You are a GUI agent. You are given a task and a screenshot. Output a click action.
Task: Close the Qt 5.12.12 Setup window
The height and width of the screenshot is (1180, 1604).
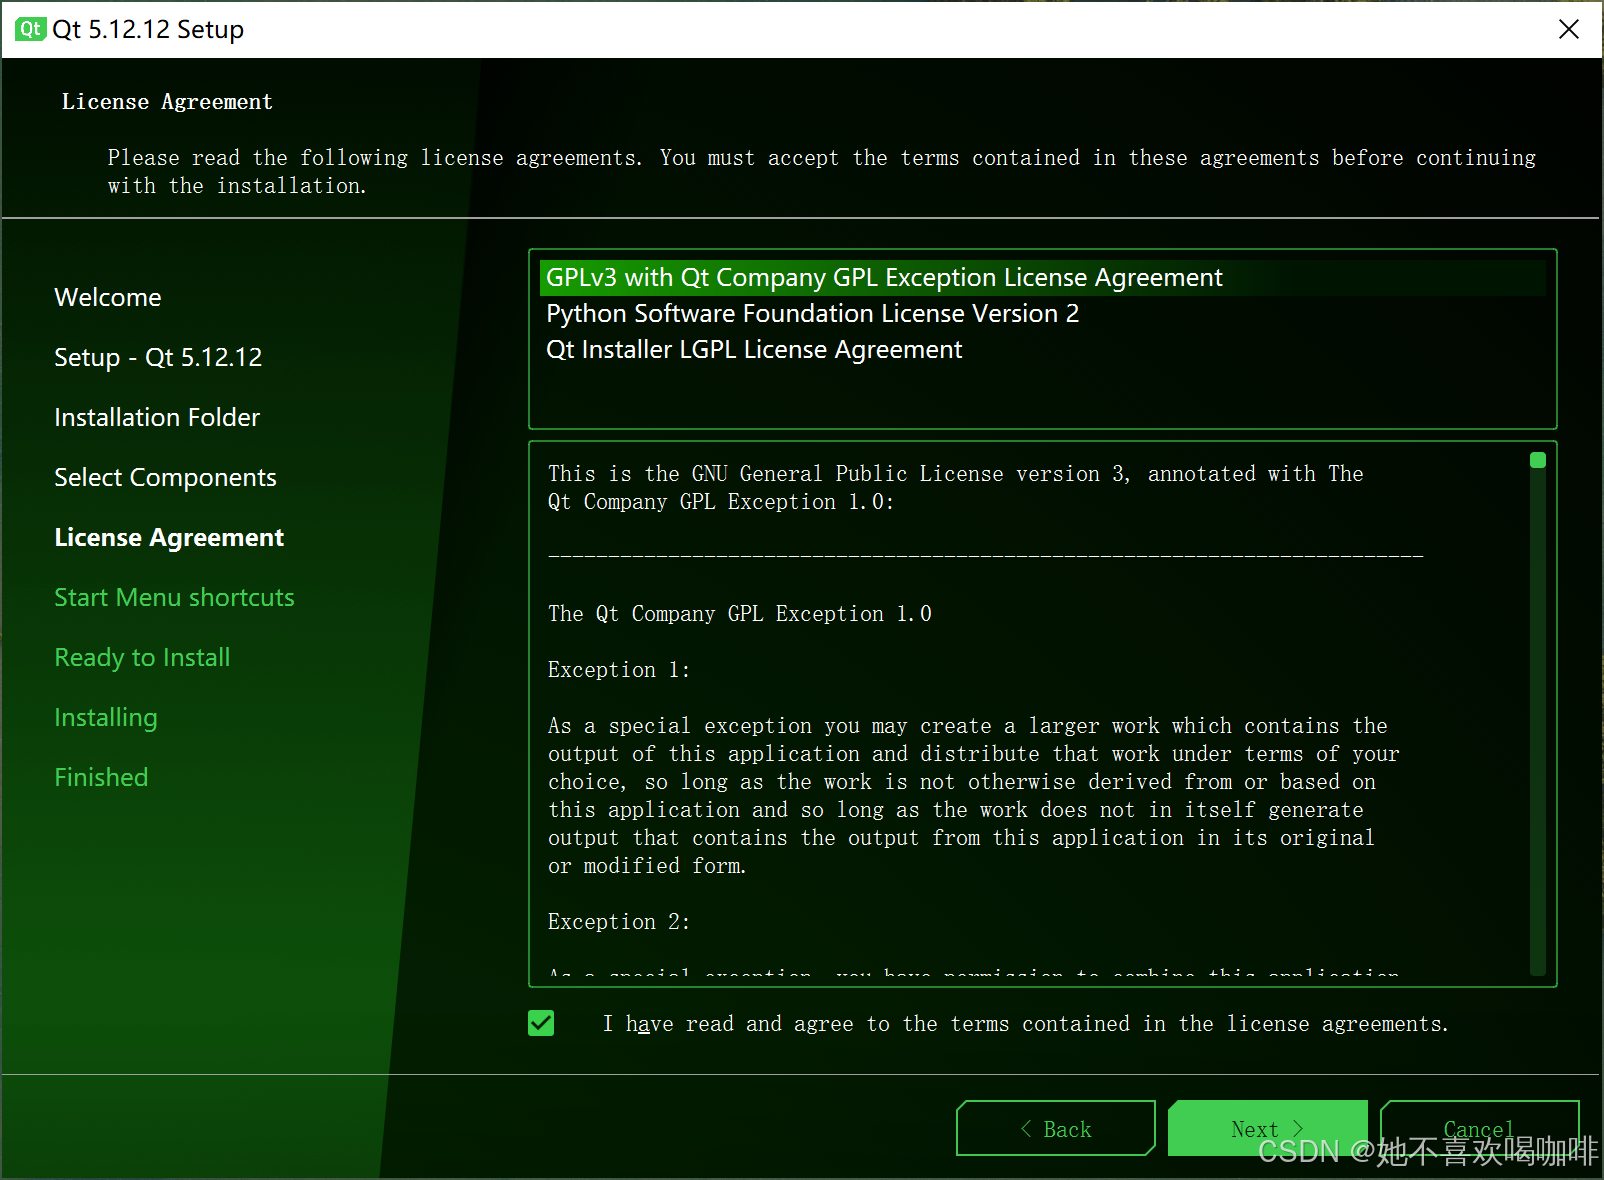coord(1568,29)
